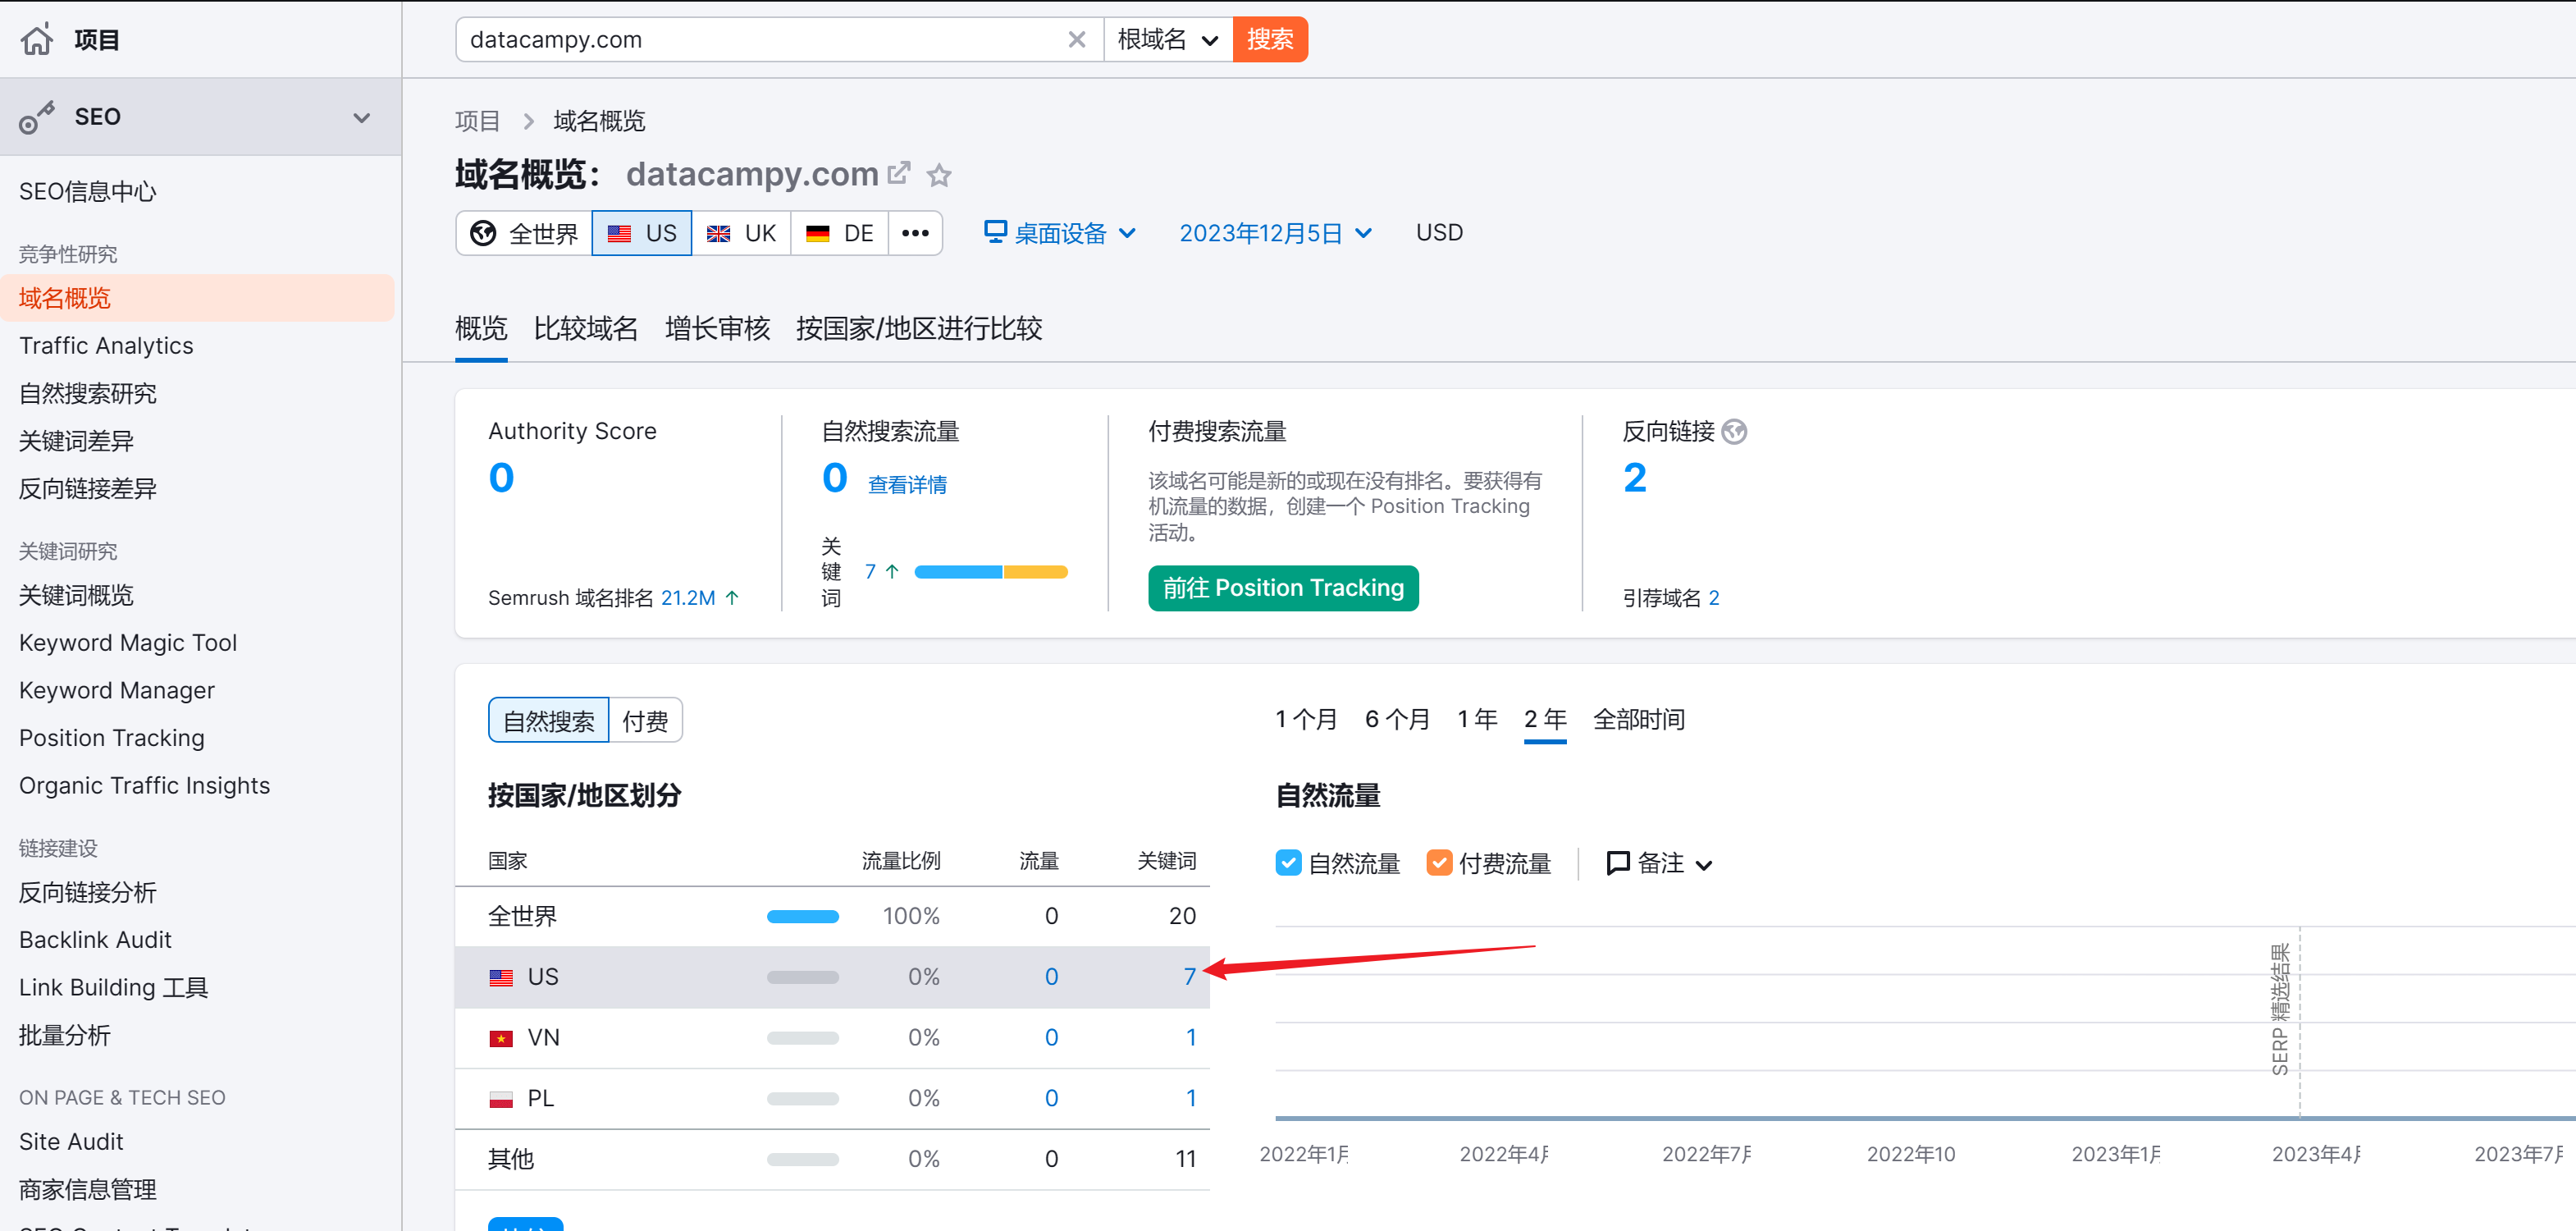2576x1231 pixels.
Task: Open the three-dots more countries button
Action: pos(915,233)
